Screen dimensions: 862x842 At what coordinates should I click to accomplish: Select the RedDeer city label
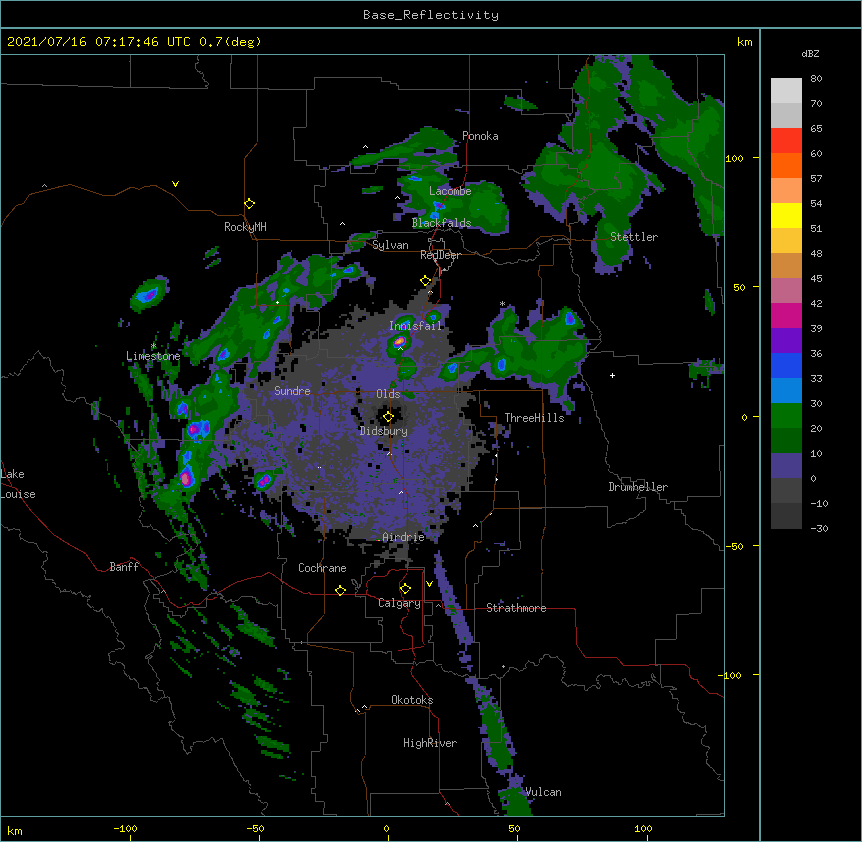(x=440, y=255)
